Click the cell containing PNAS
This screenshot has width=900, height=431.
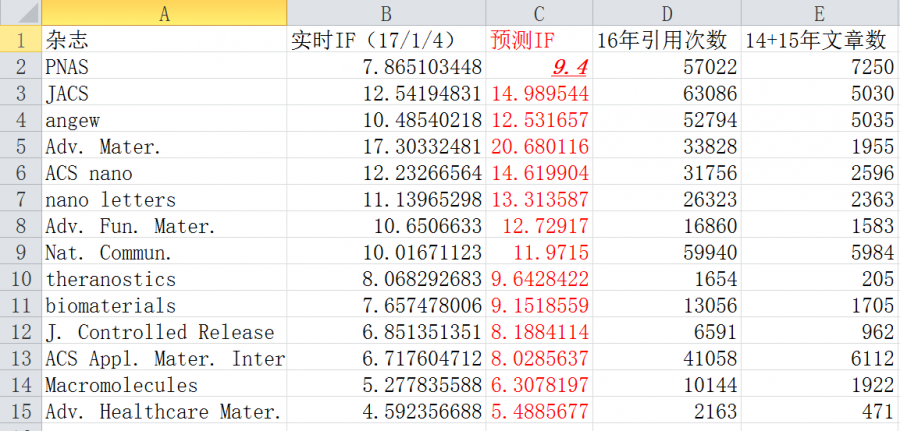point(164,67)
